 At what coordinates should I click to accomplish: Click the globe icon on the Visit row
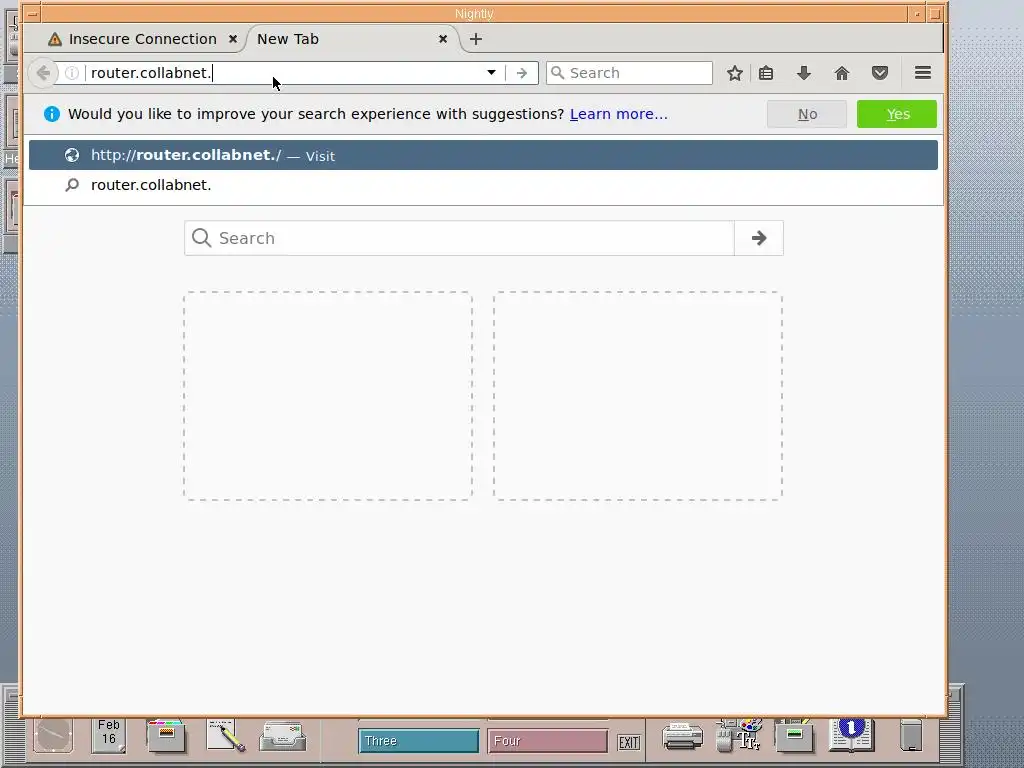[72, 155]
